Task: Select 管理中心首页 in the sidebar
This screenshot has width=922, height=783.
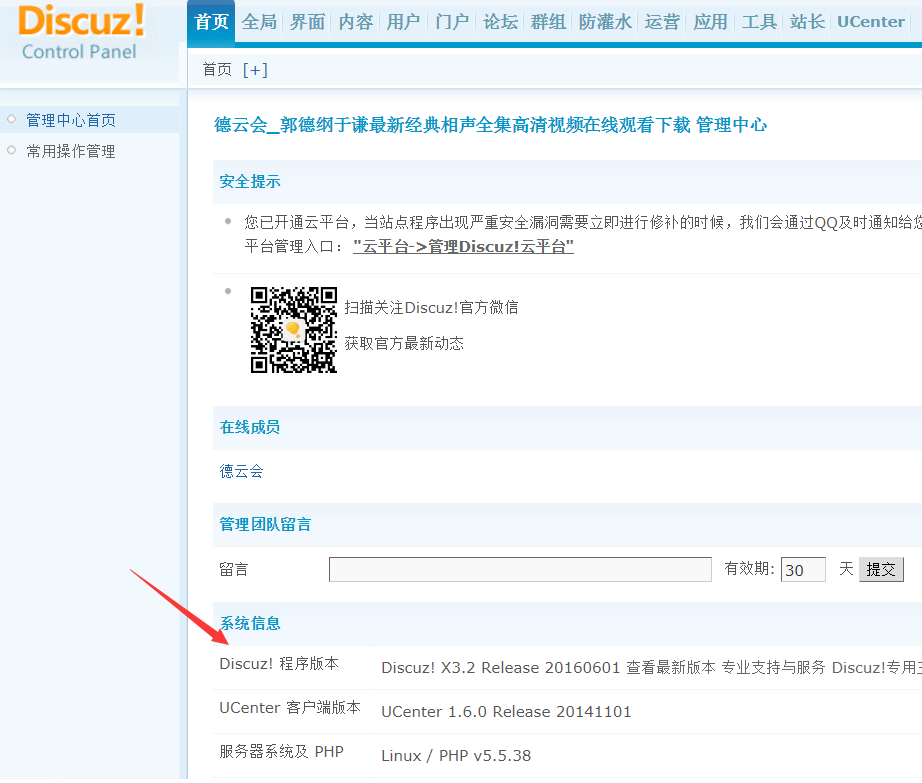Action: (x=71, y=120)
